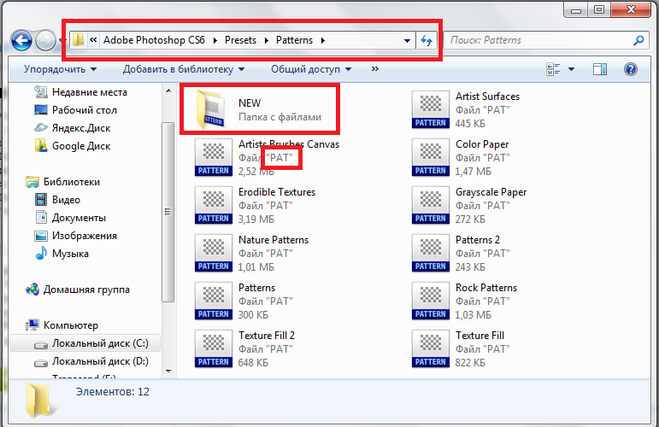The image size is (659, 427).
Task: Open Google Диск in navigation pane
Action: pos(72,146)
